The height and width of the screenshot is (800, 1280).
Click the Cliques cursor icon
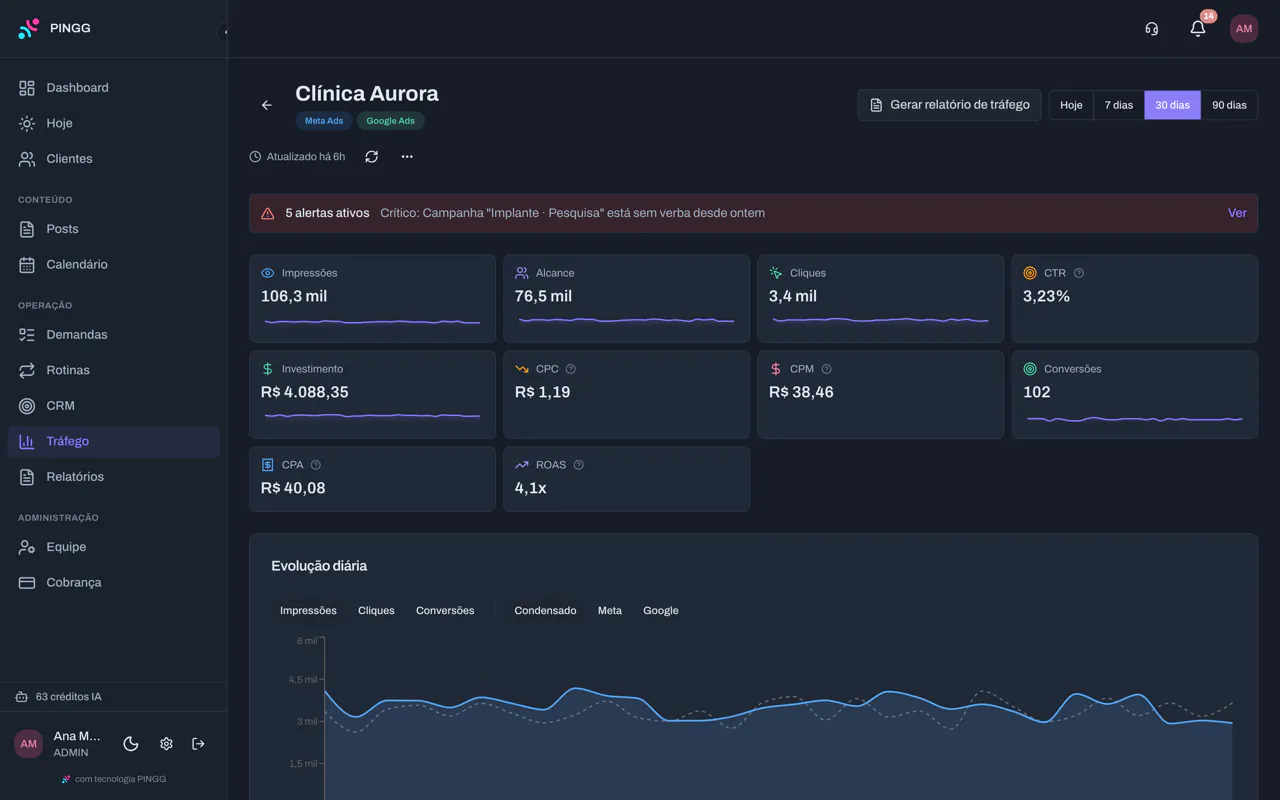coord(776,273)
